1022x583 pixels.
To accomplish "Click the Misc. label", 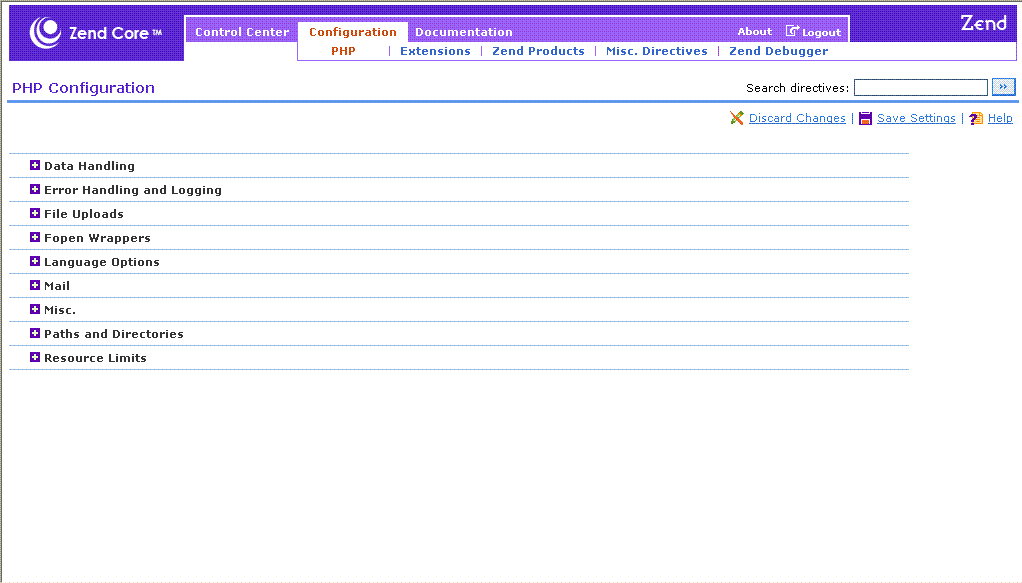I will pyautogui.click(x=59, y=310).
